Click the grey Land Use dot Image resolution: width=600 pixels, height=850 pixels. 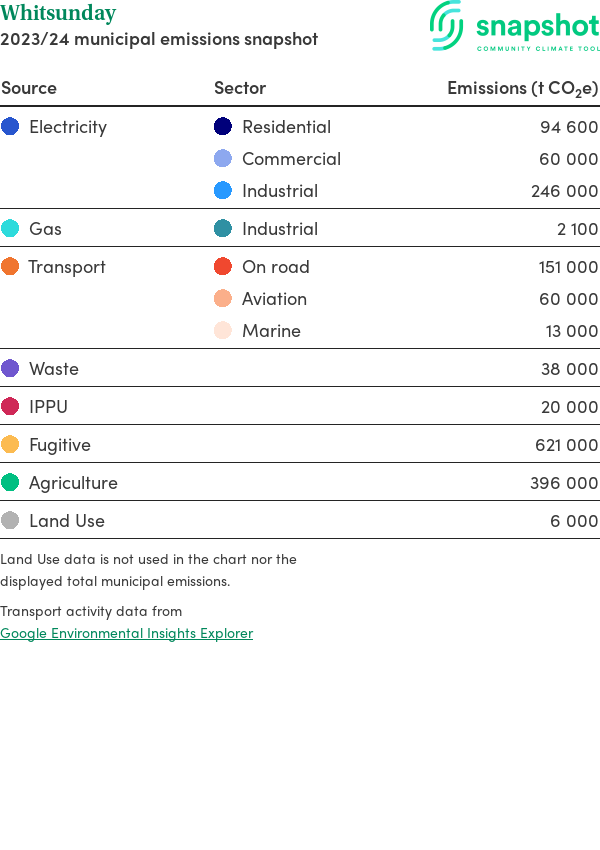click(x=10, y=521)
